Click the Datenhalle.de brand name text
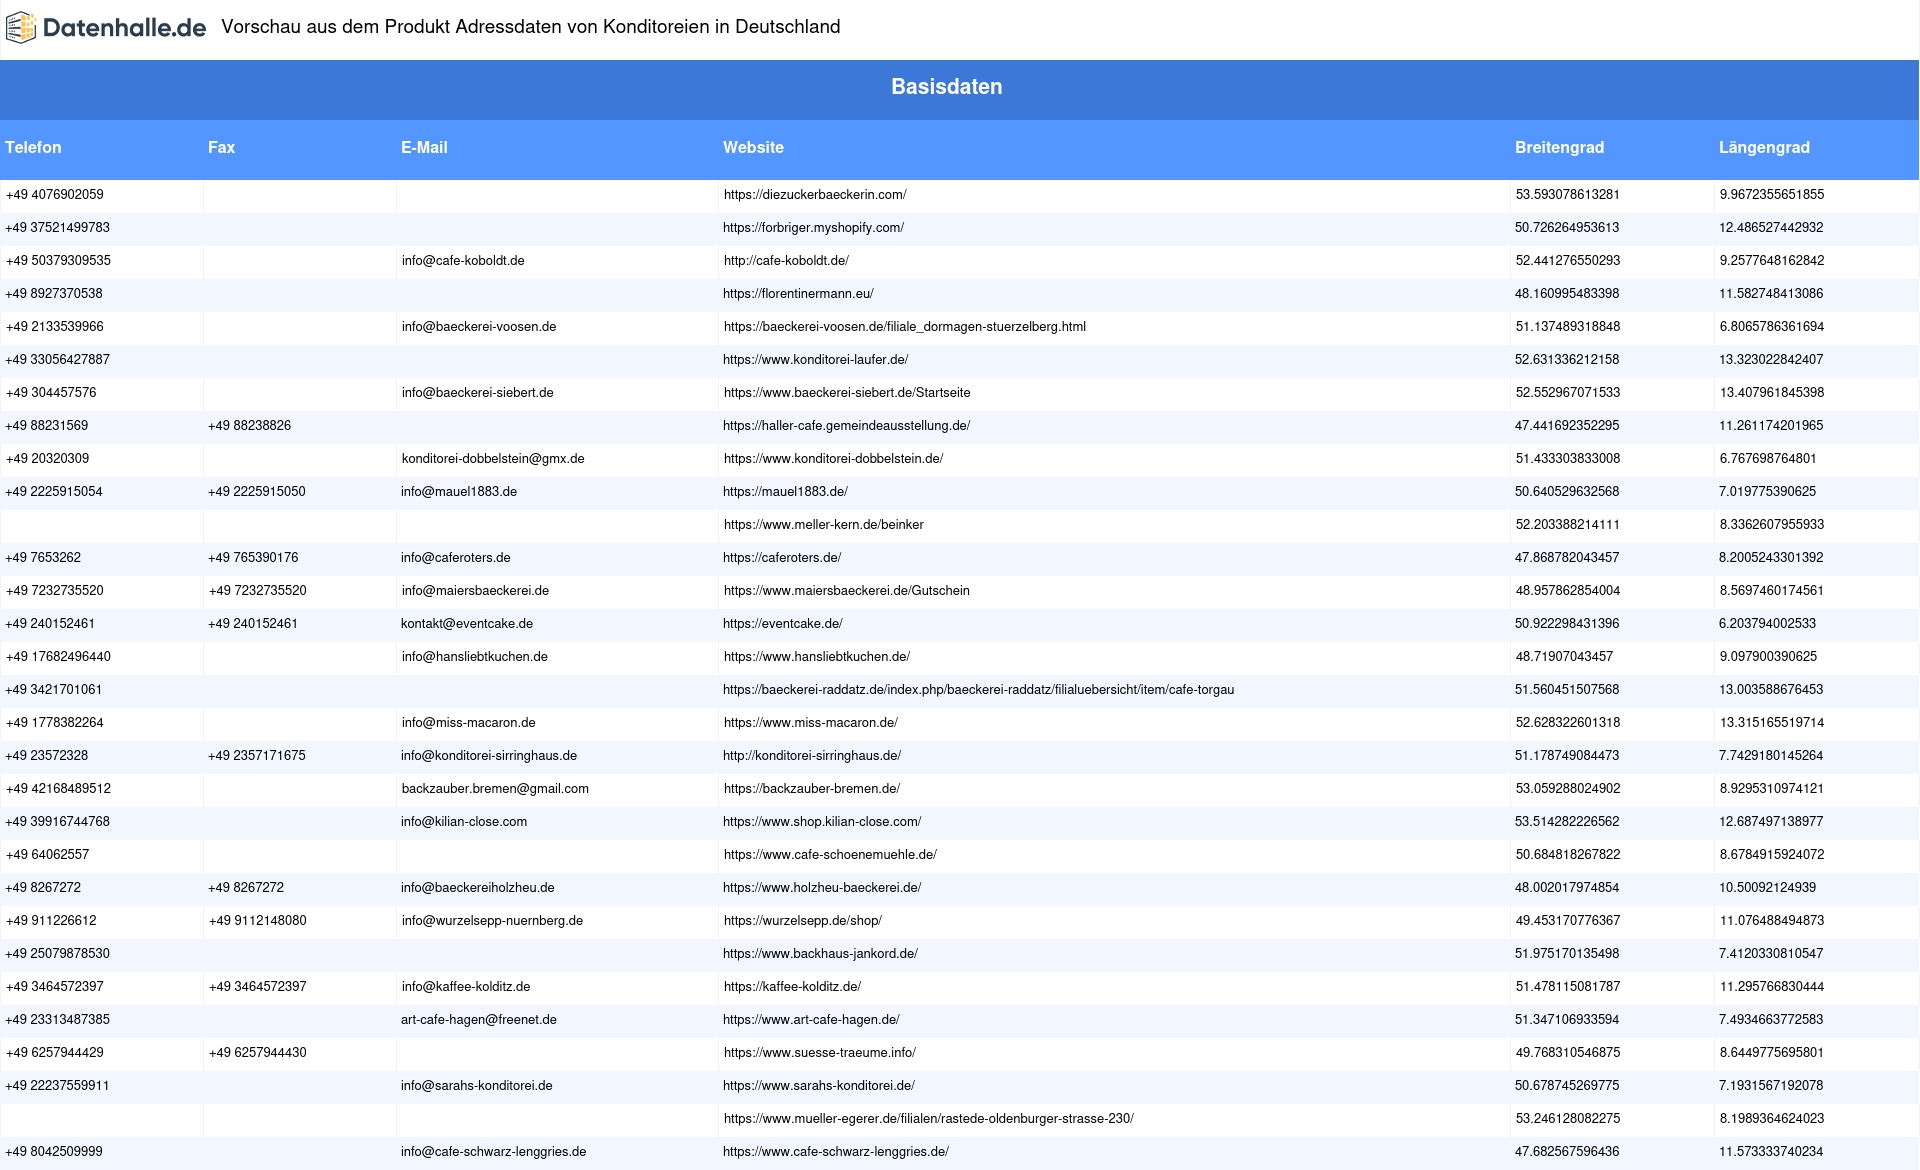The width and height of the screenshot is (1920, 1170). tap(125, 28)
